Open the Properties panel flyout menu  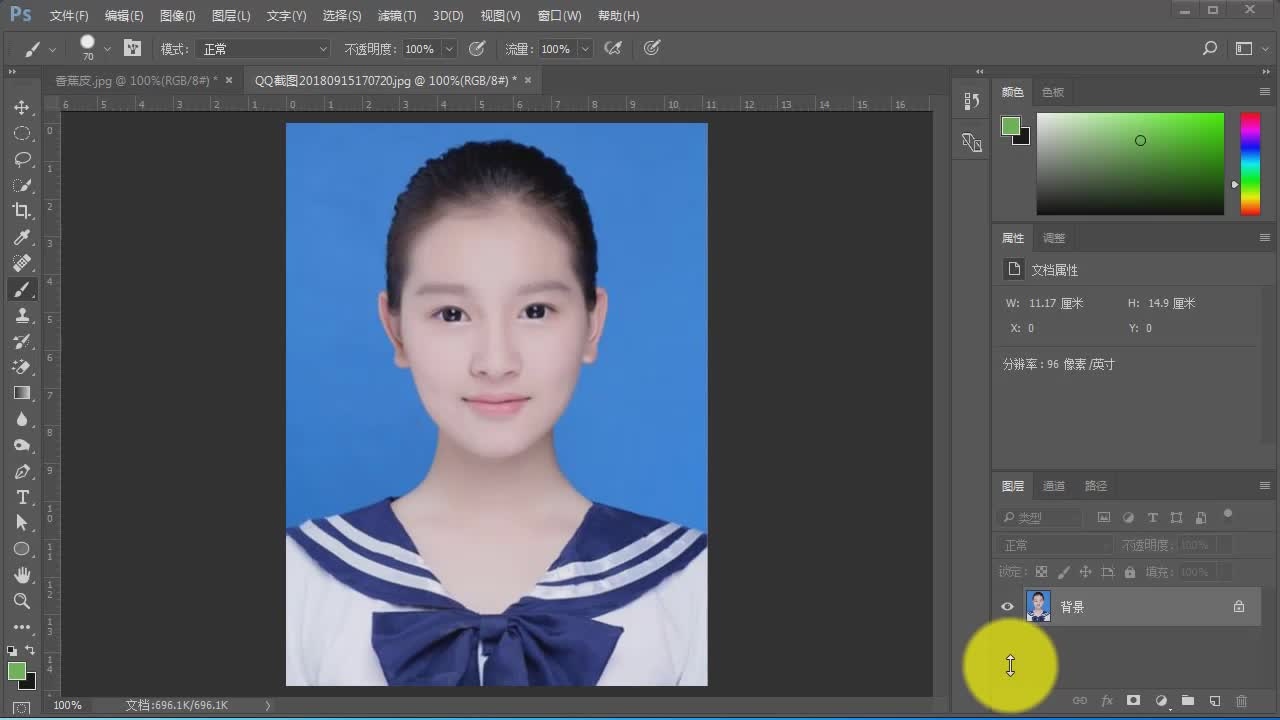click(x=1265, y=238)
